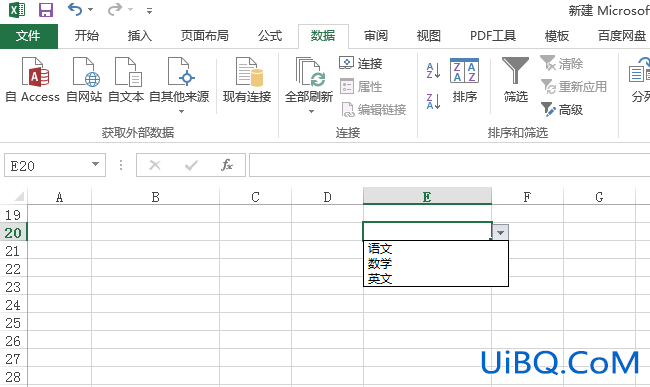Open 高级 filter options
This screenshot has width=650, height=387.
tap(562, 109)
